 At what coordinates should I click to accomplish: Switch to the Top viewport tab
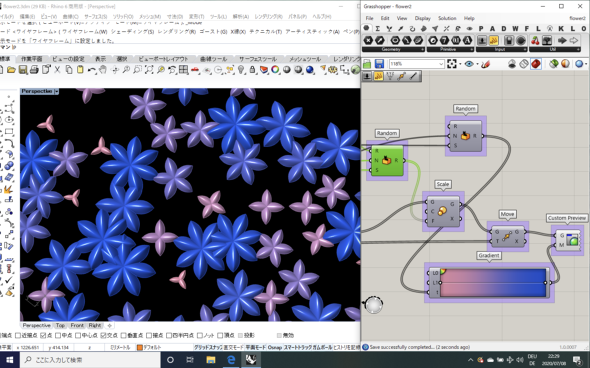coord(60,325)
